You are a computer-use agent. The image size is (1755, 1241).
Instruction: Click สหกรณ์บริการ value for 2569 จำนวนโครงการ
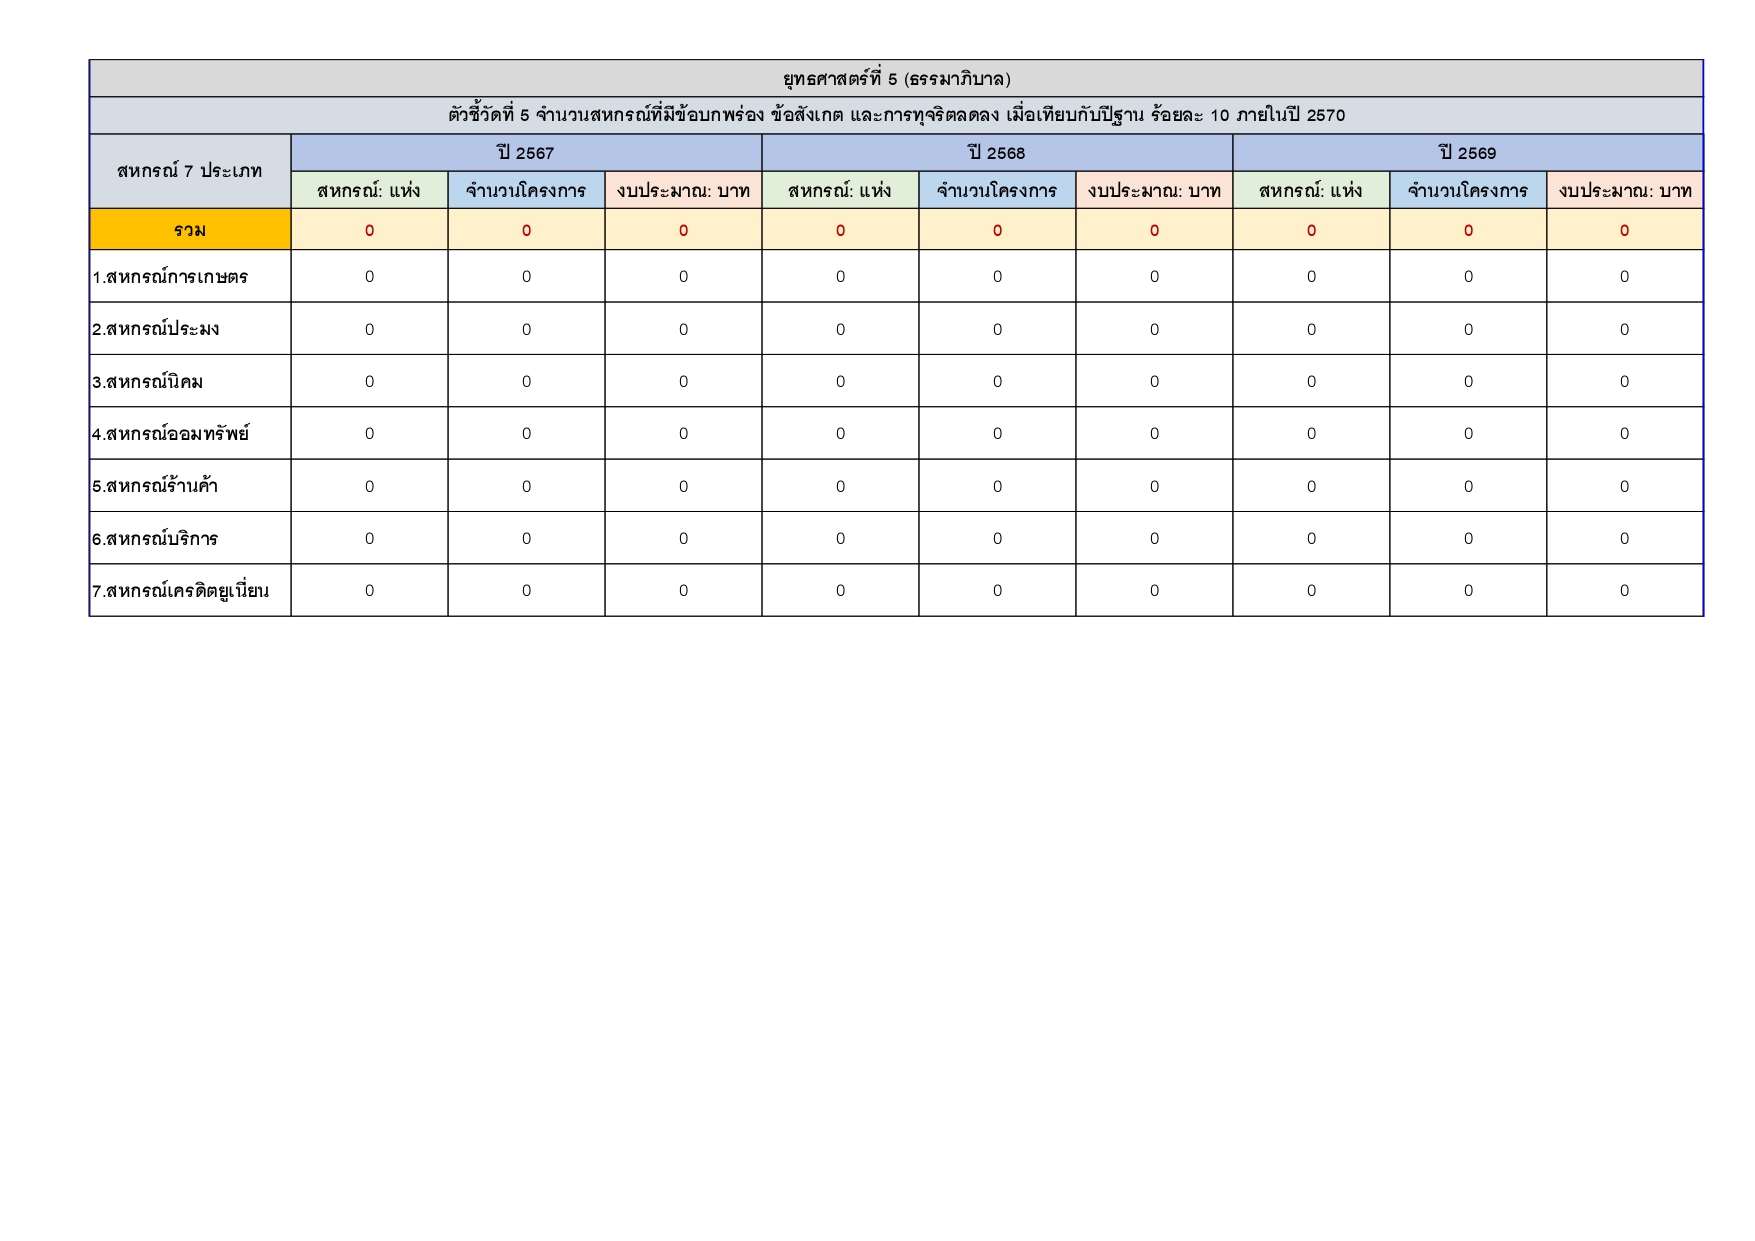(1468, 538)
